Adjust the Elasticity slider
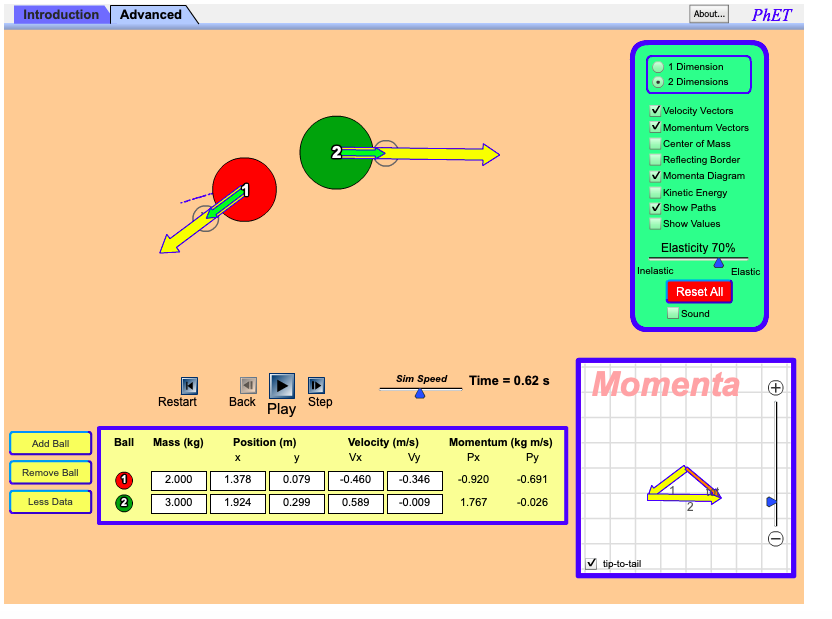The height and width of the screenshot is (619, 832). click(718, 262)
